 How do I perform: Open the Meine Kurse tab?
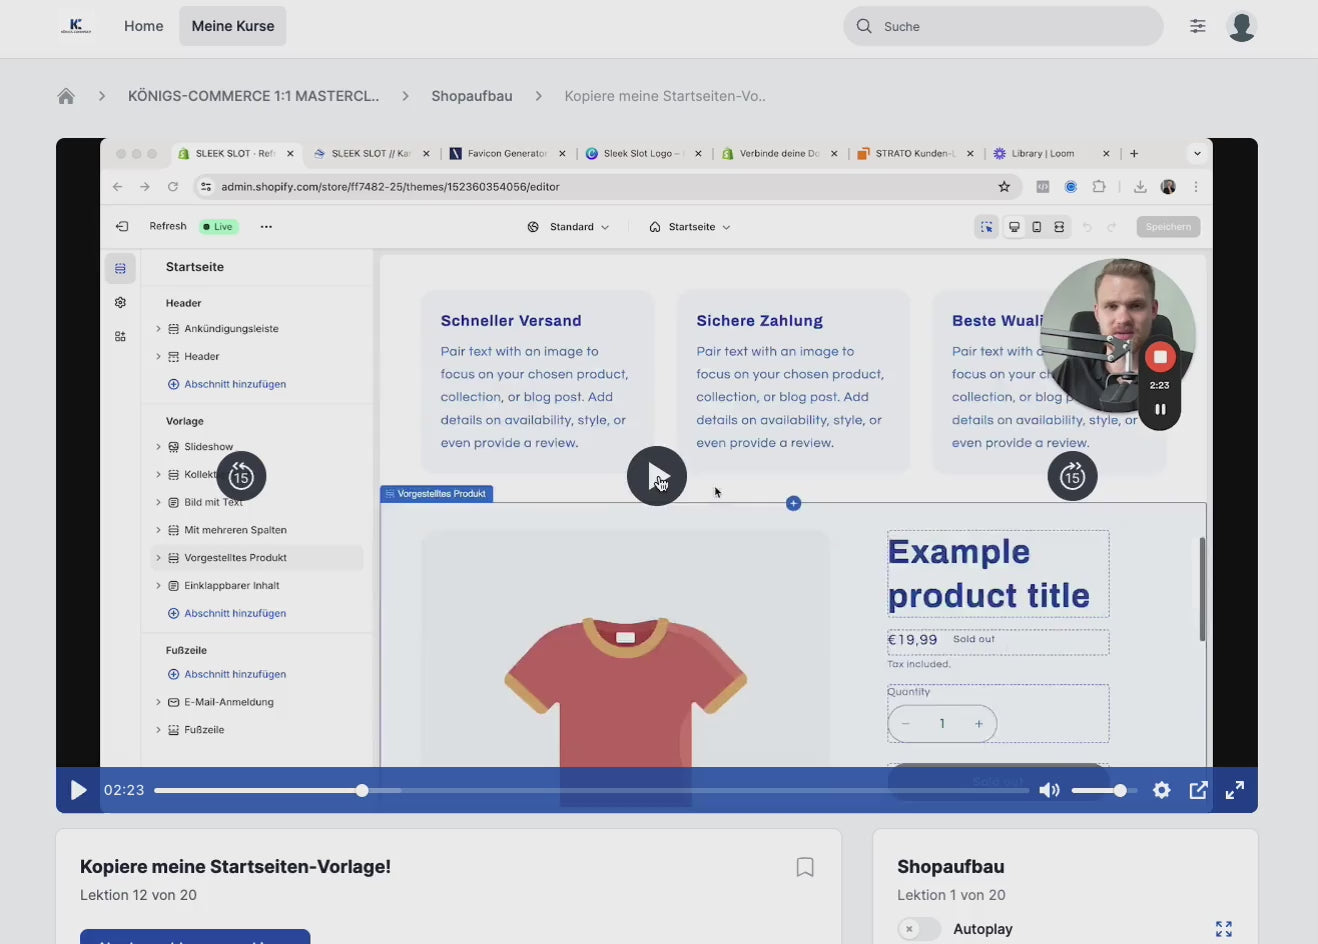click(232, 26)
